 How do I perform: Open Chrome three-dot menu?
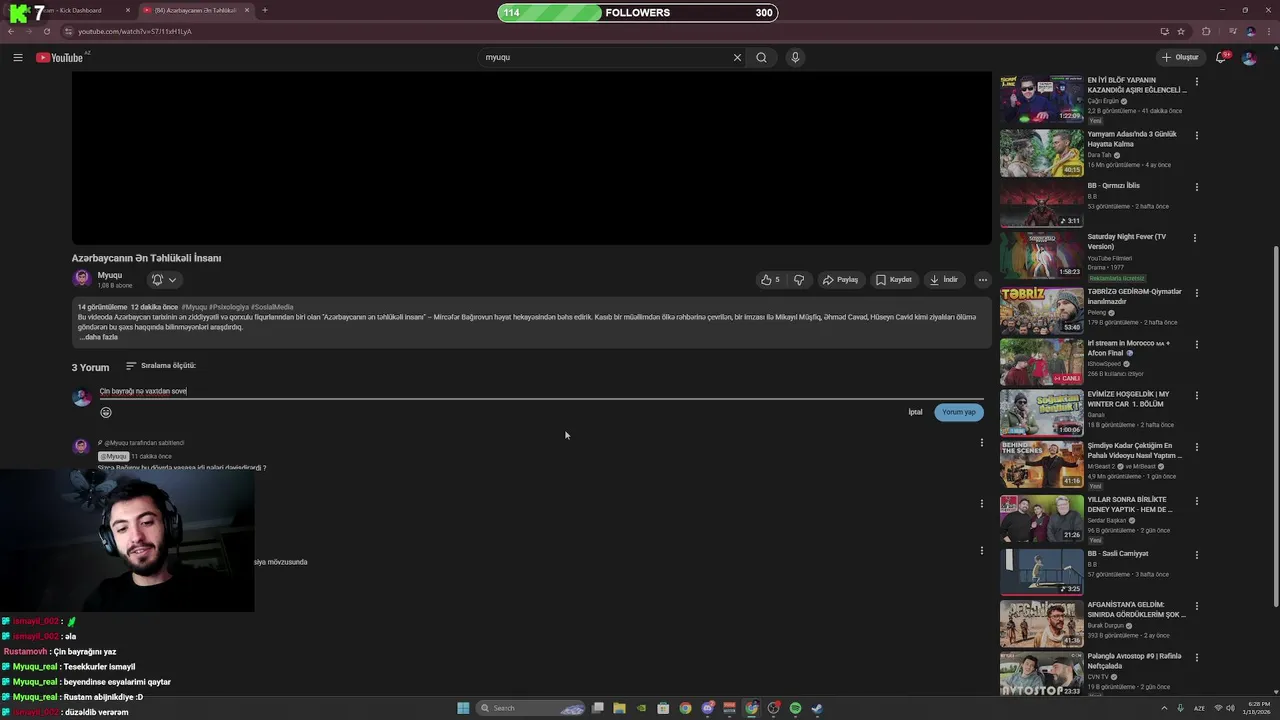[1269, 31]
